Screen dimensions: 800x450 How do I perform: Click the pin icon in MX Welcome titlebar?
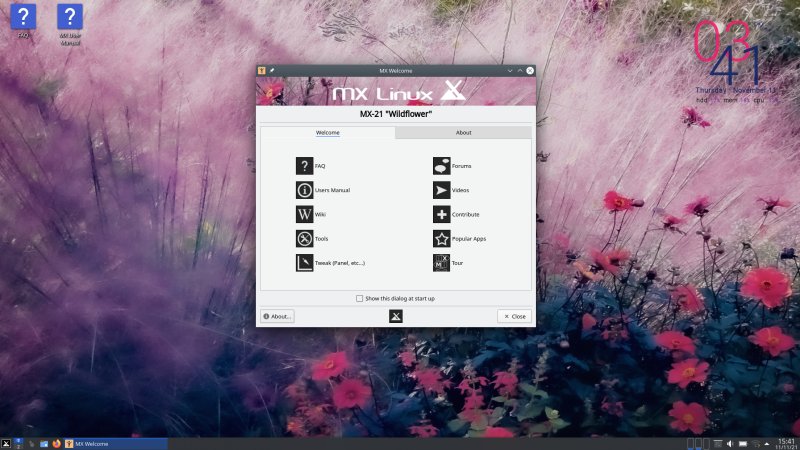(x=272, y=70)
